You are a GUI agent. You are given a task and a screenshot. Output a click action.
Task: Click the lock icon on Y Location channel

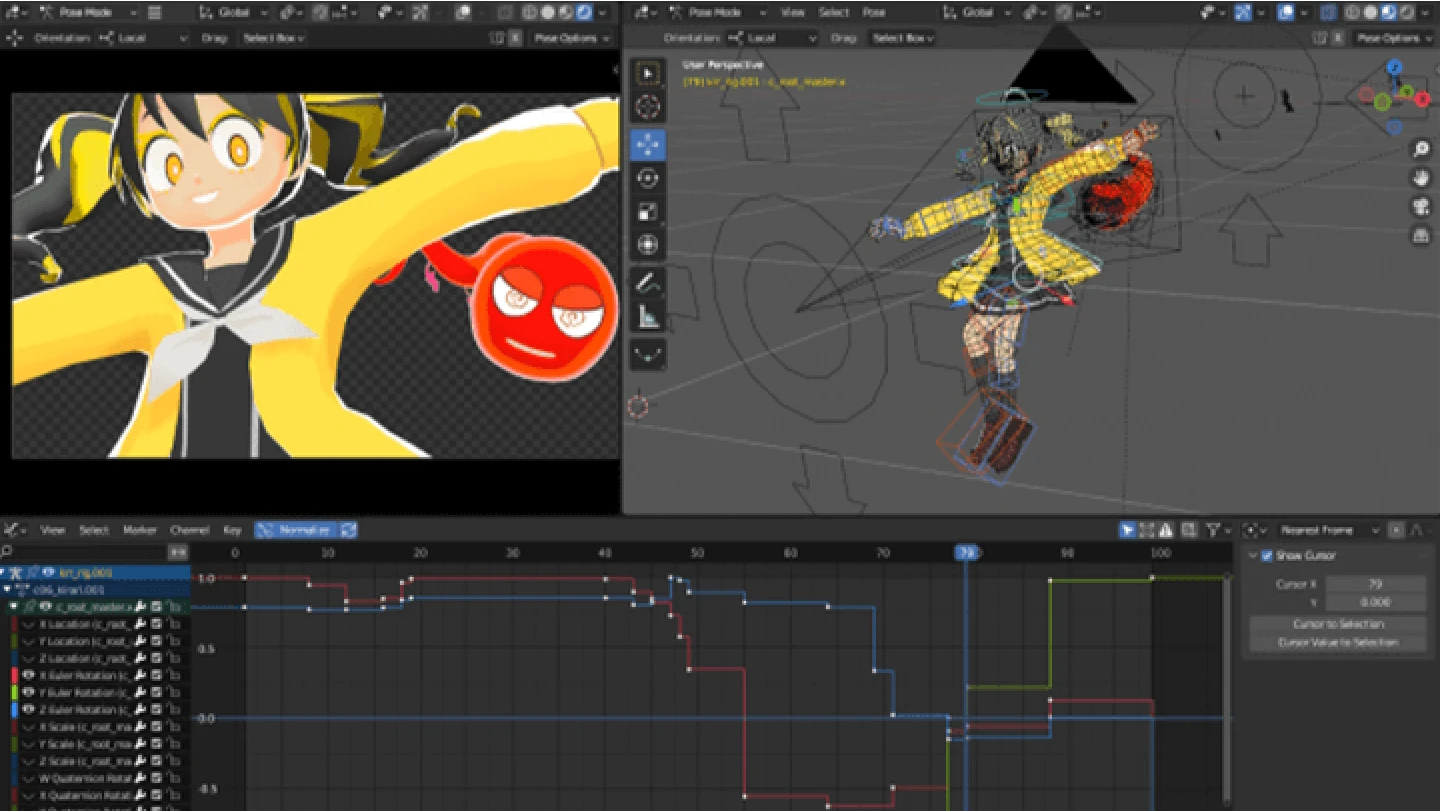click(174, 642)
